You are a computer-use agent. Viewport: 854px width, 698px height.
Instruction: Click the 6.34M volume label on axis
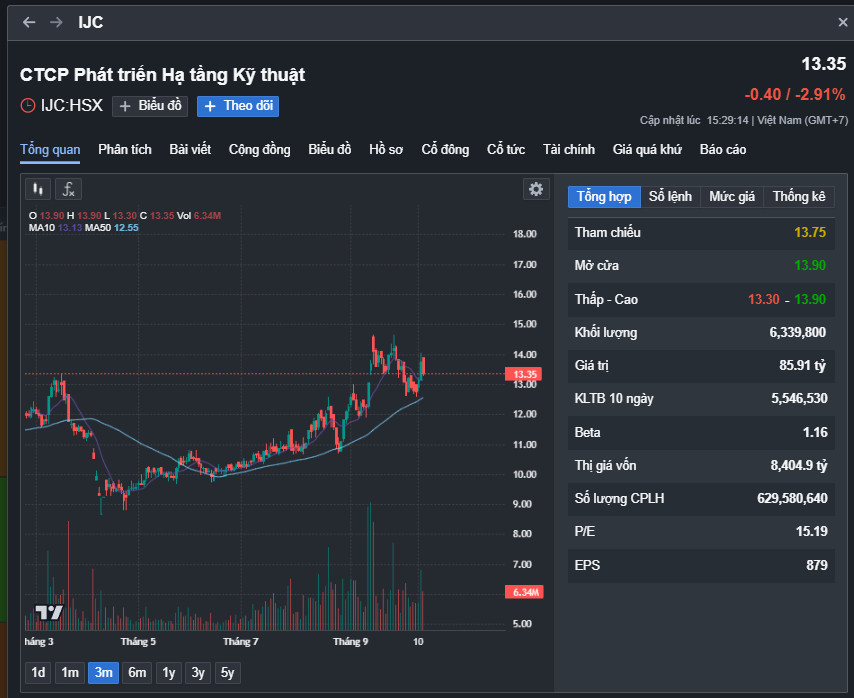click(x=526, y=592)
